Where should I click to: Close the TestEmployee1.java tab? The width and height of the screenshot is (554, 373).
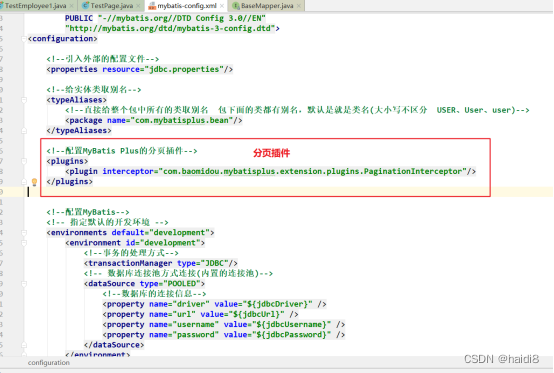pos(72,6)
